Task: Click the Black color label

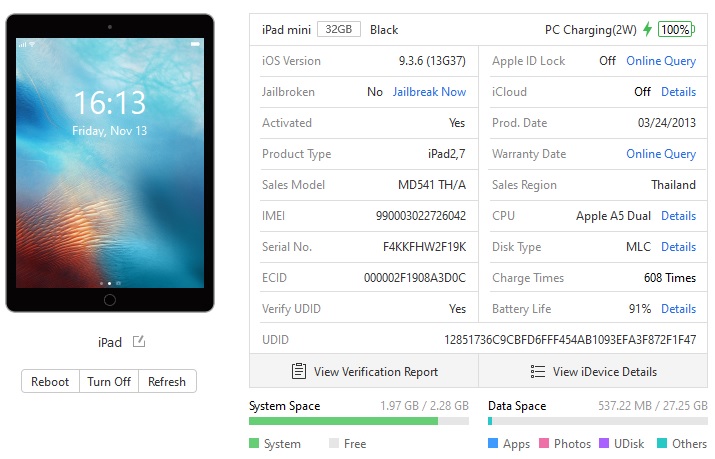Action: tap(384, 30)
